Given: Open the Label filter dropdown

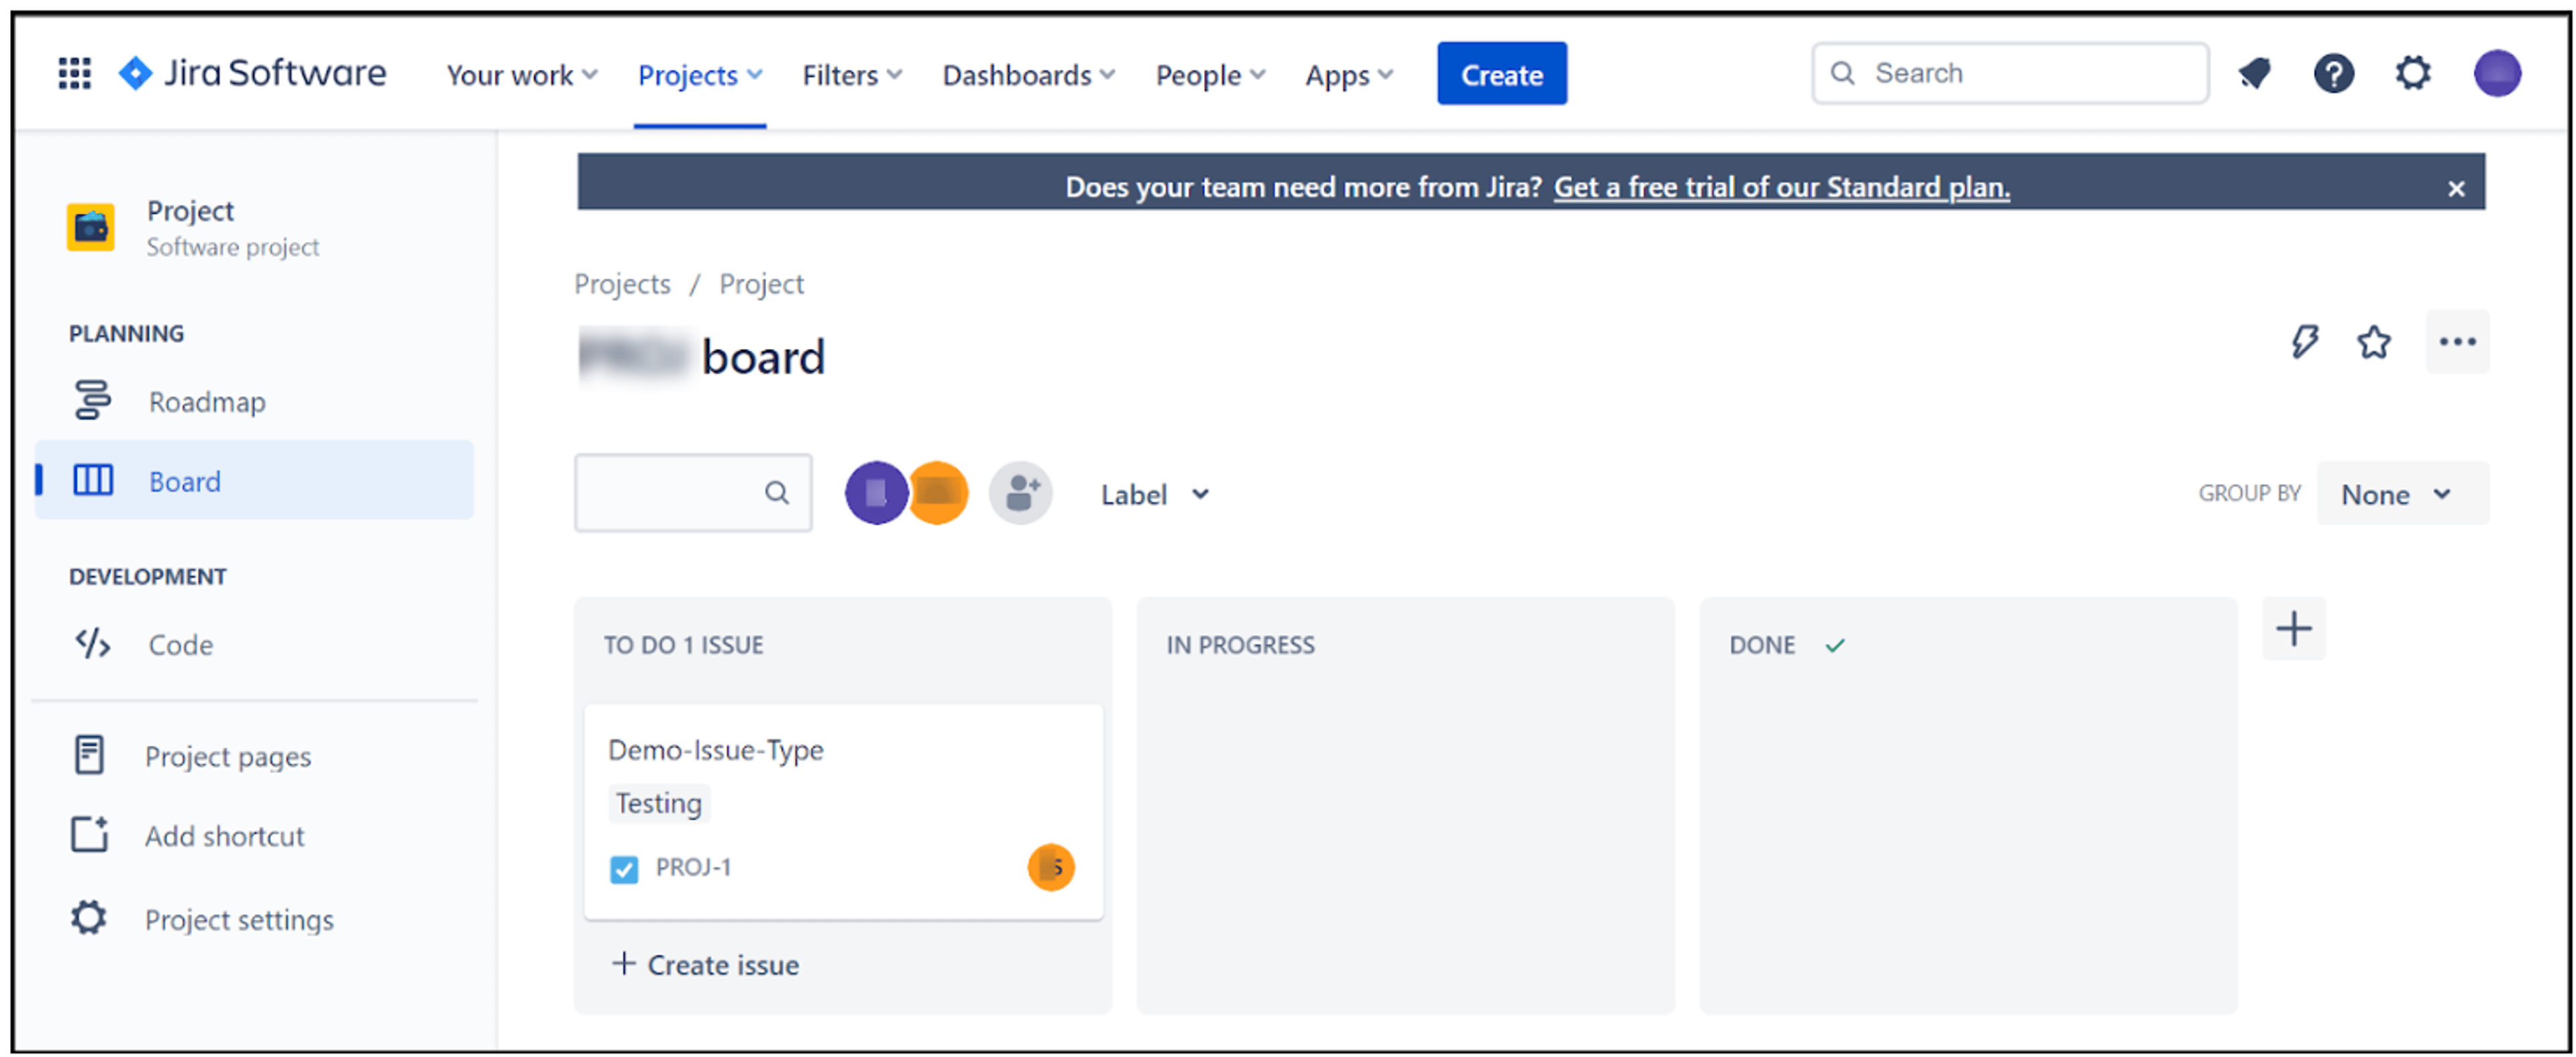Looking at the screenshot, I should [1155, 494].
